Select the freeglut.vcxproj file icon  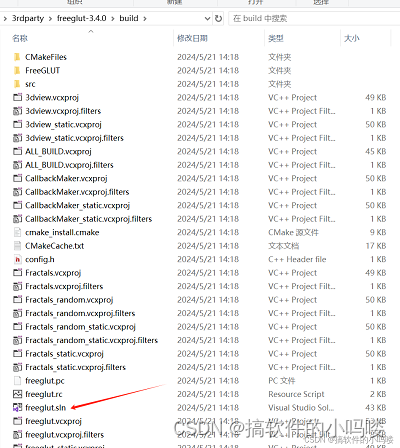(17, 421)
